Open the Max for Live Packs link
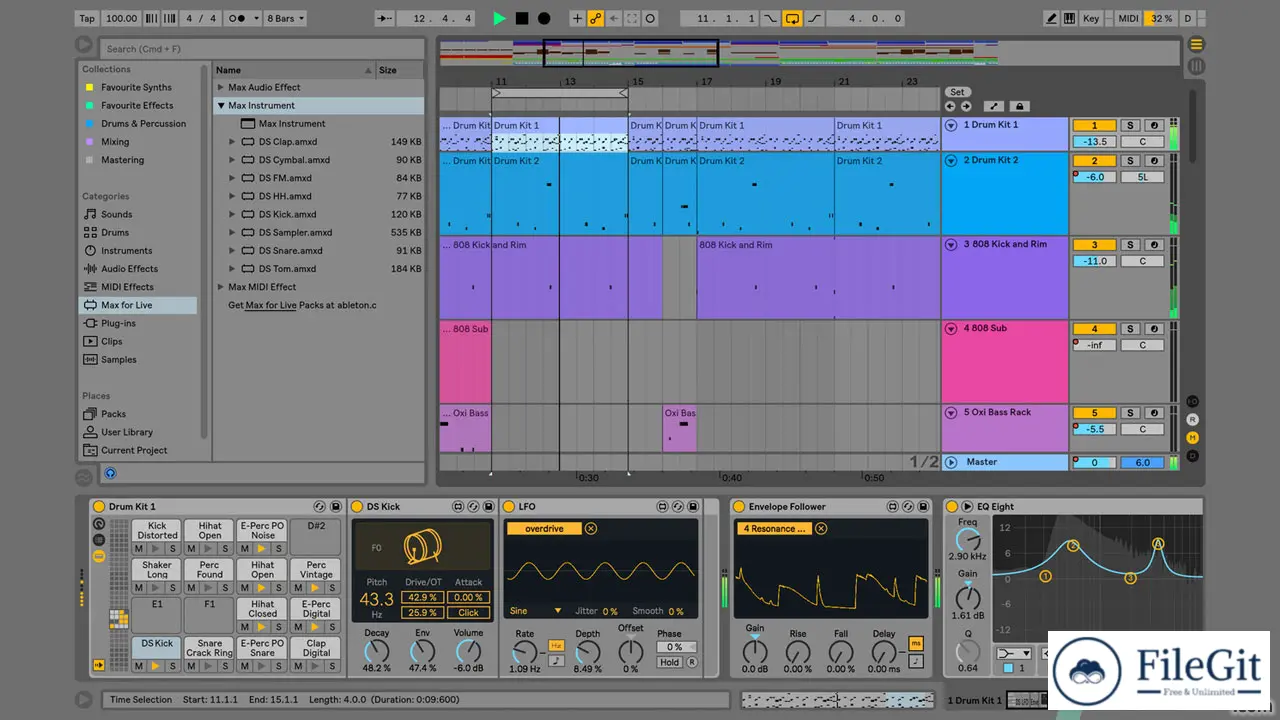Viewport: 1280px width, 720px height. click(x=271, y=305)
